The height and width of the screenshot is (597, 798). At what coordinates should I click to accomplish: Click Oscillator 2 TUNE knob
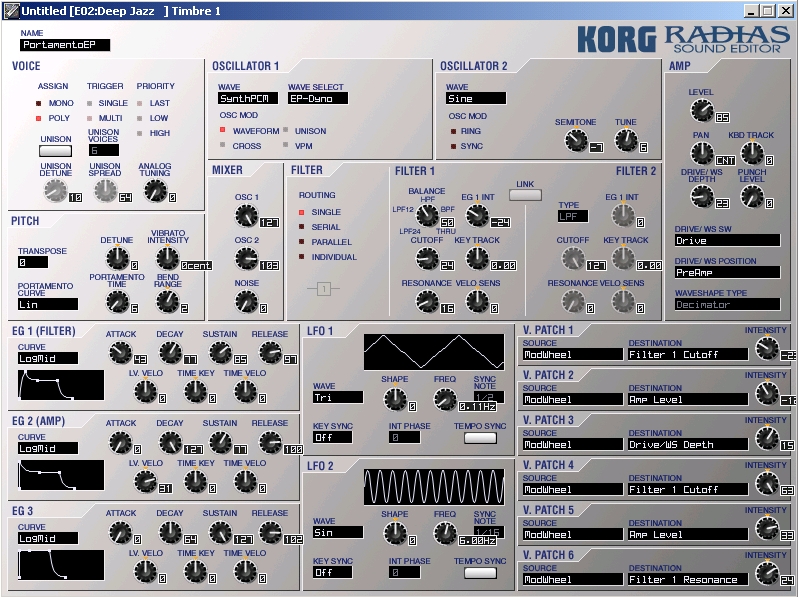(x=626, y=140)
